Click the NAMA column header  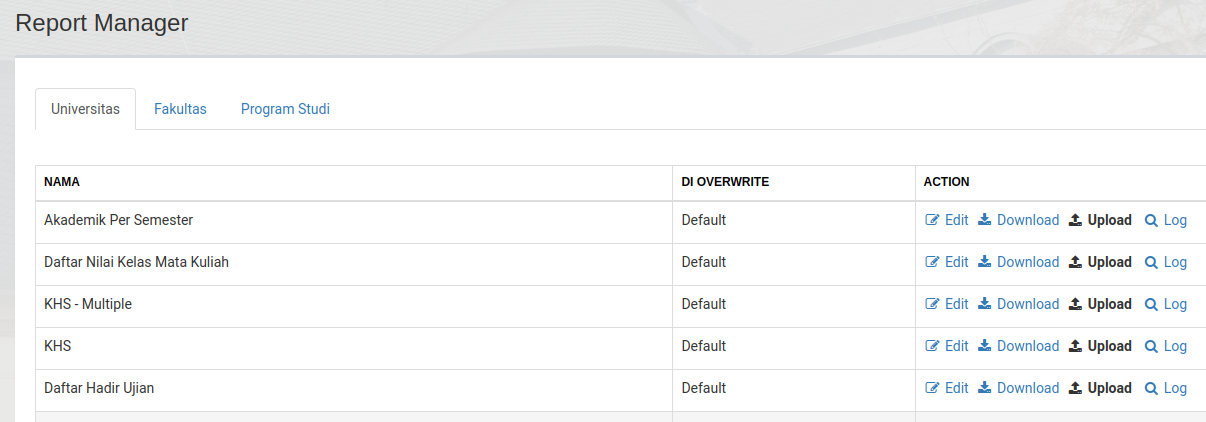62,182
